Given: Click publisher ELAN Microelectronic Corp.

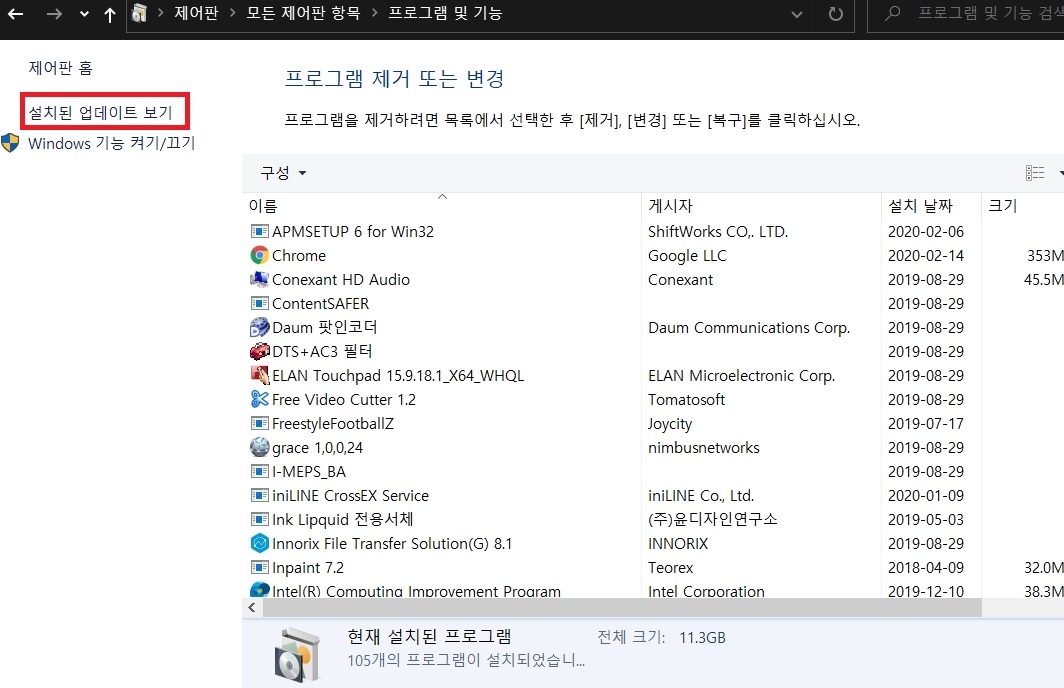Looking at the screenshot, I should point(741,376).
